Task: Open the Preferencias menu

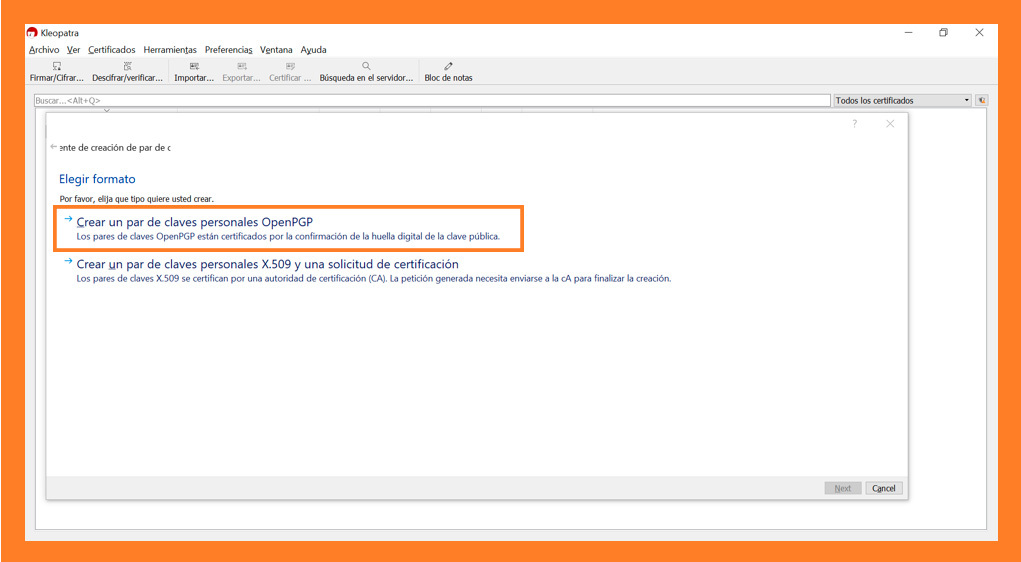Action: pos(229,50)
